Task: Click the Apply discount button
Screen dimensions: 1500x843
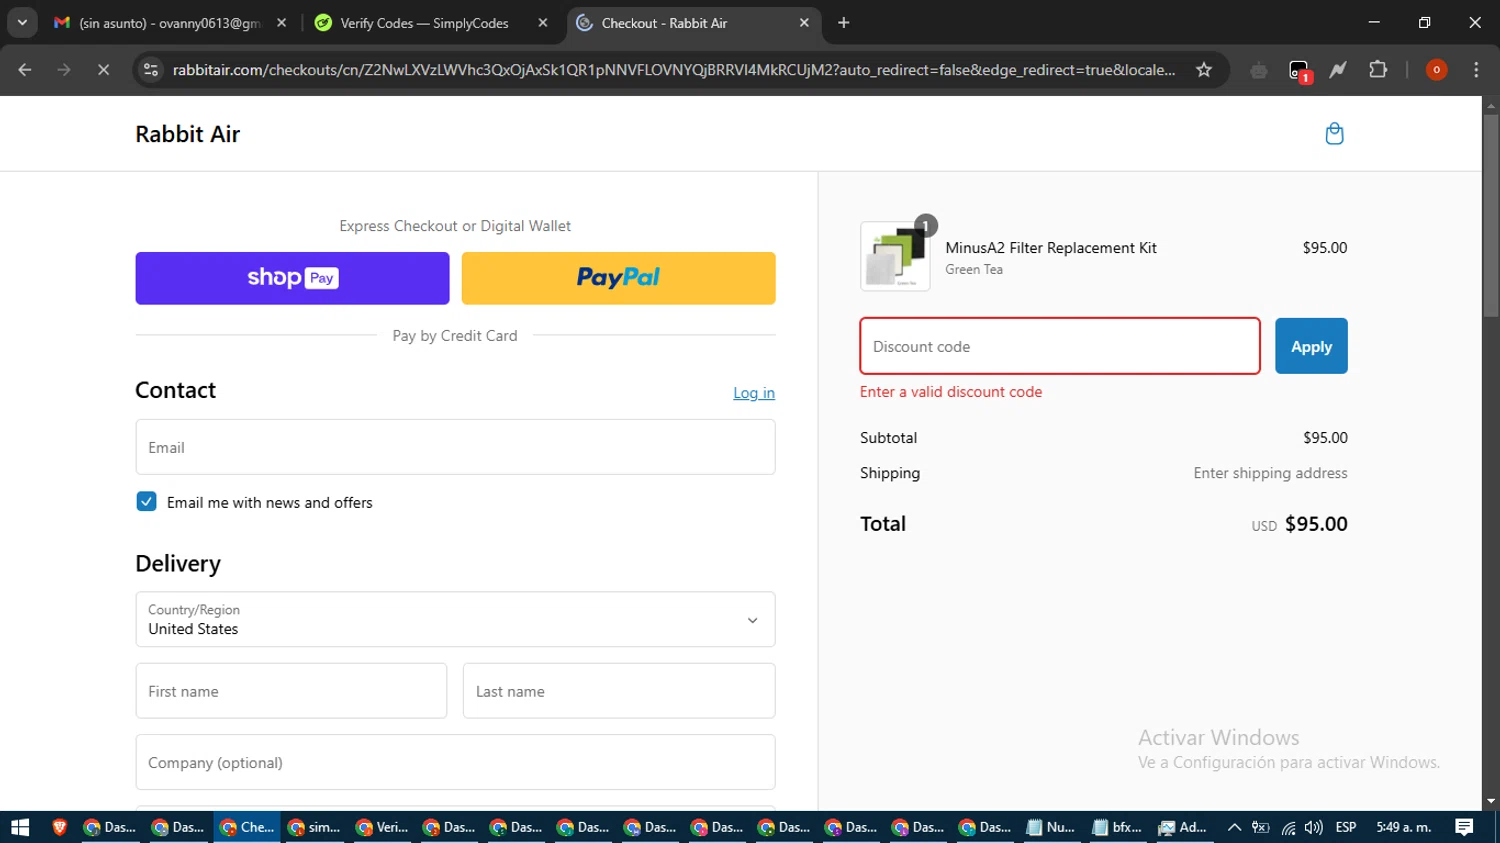Action: [1311, 346]
